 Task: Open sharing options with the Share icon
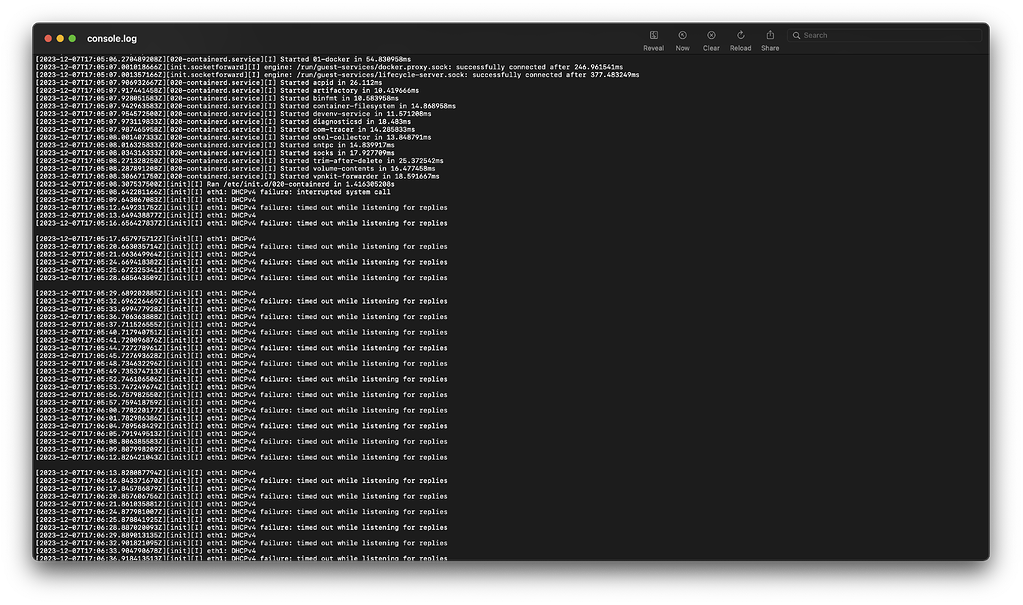(x=769, y=35)
